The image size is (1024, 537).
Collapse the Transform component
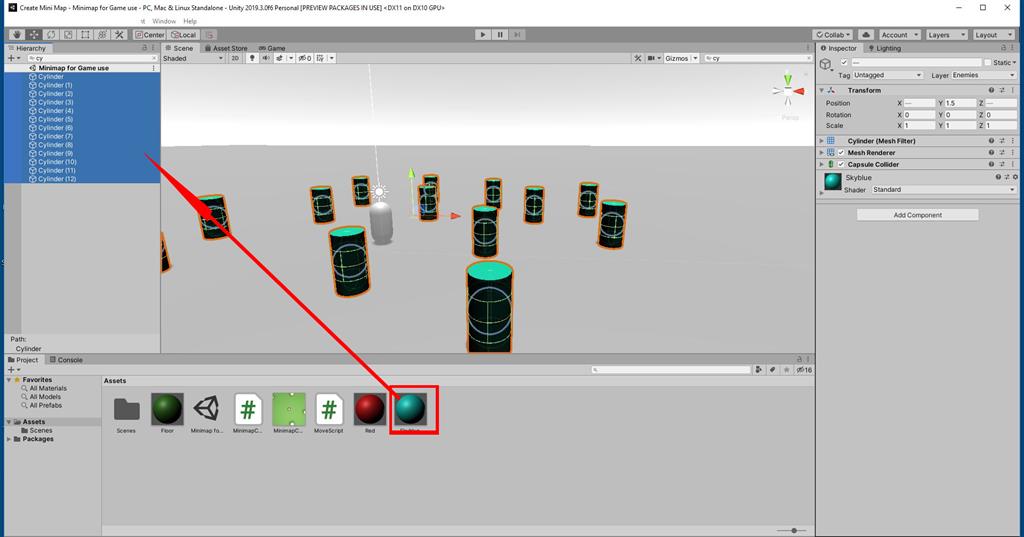pyautogui.click(x=822, y=90)
